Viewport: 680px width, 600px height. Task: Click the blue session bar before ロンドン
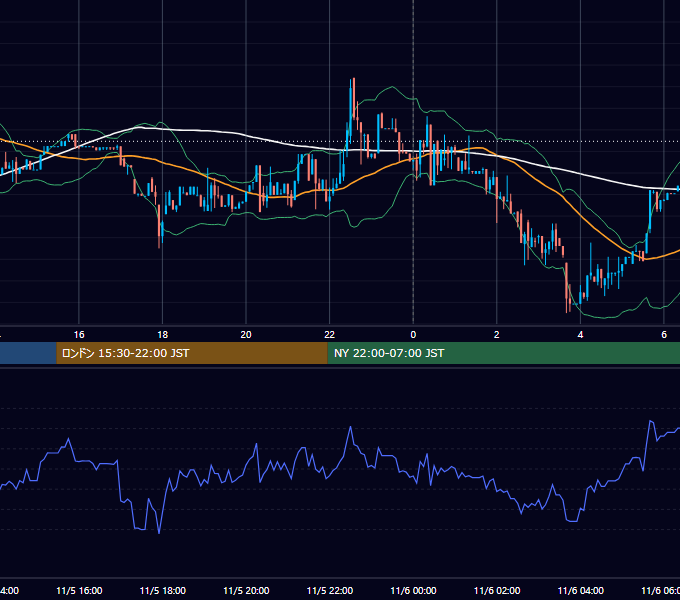click(x=28, y=353)
